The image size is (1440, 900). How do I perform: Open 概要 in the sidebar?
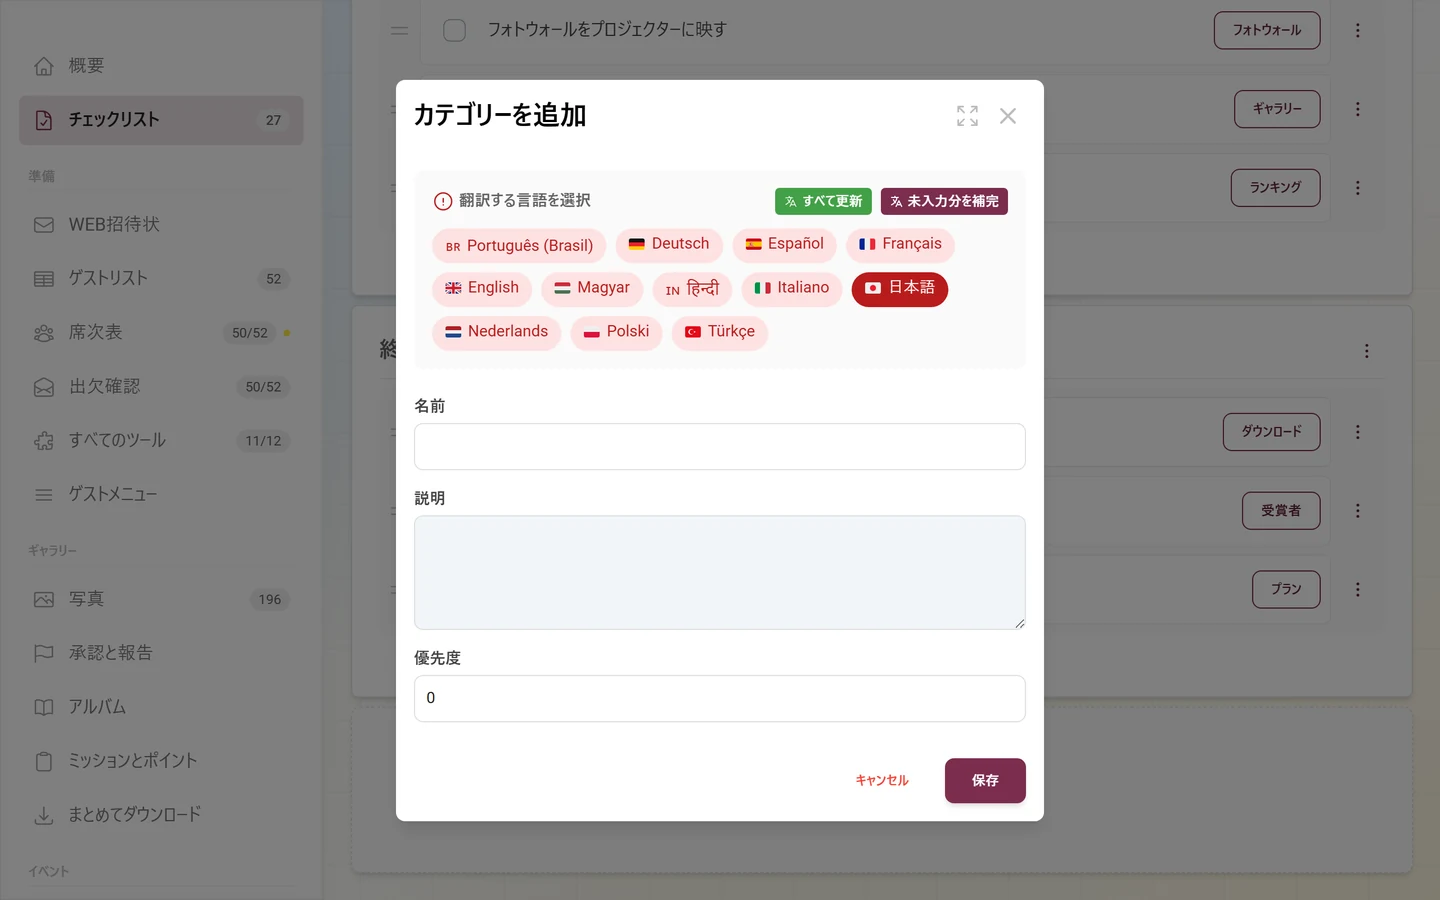(161, 66)
